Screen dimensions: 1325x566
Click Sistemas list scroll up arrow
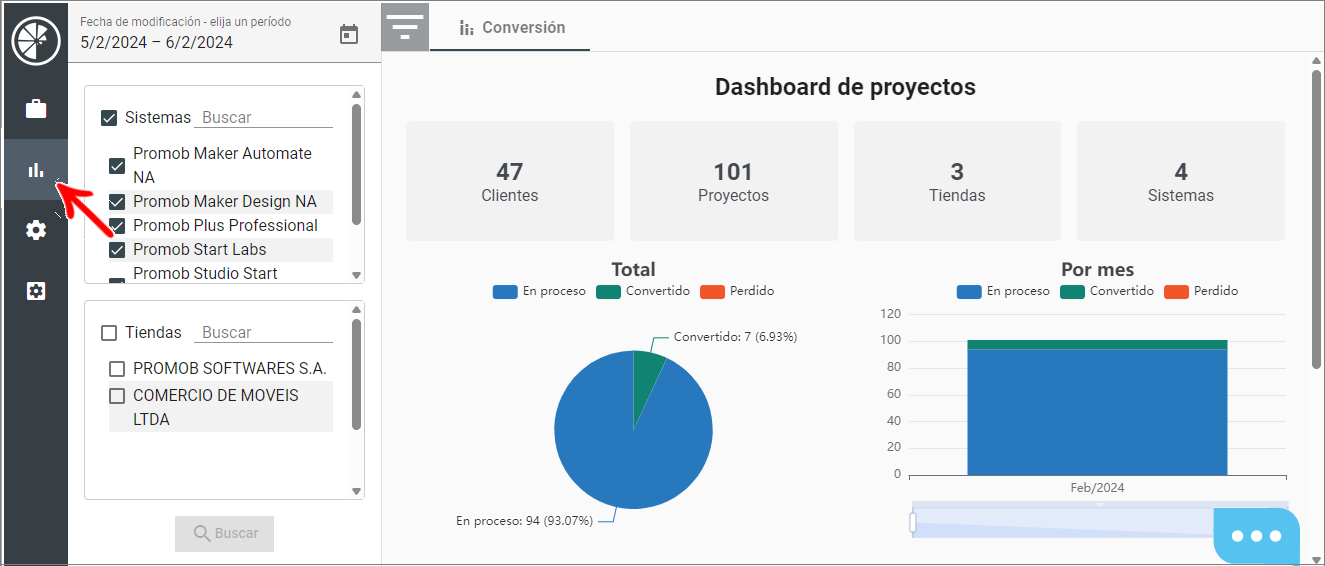357,95
